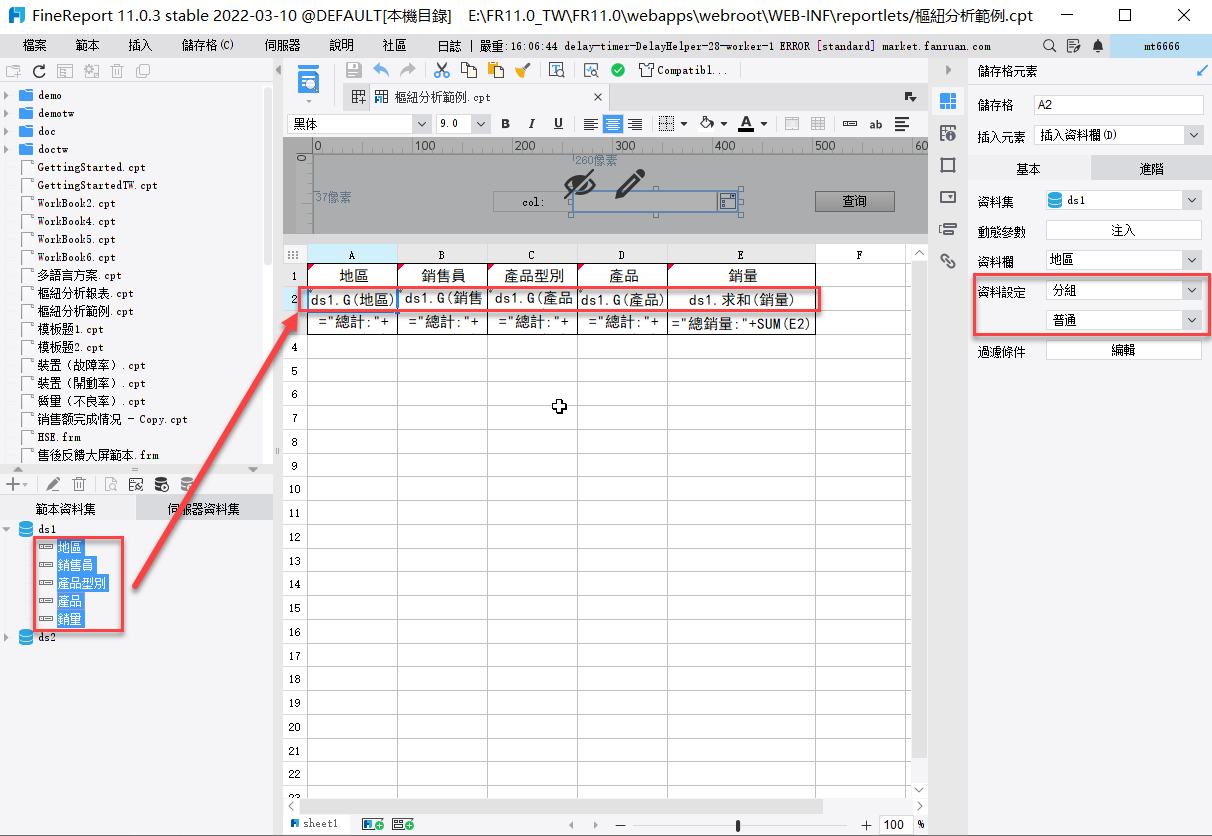
Task: Click the search magnifier in title bar
Action: tap(1049, 46)
